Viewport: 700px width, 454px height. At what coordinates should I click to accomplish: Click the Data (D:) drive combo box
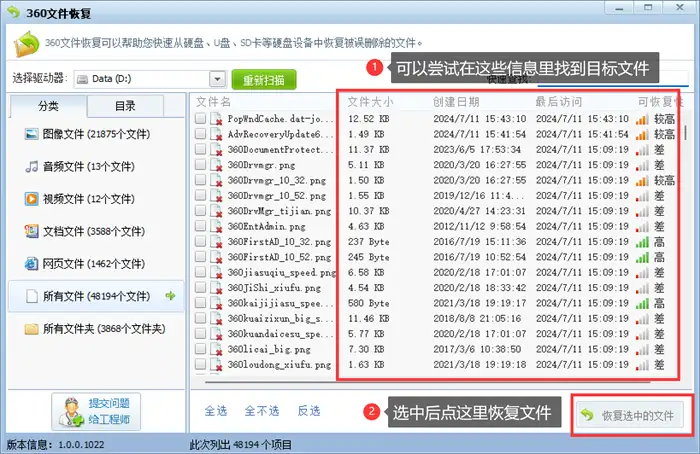click(150, 79)
